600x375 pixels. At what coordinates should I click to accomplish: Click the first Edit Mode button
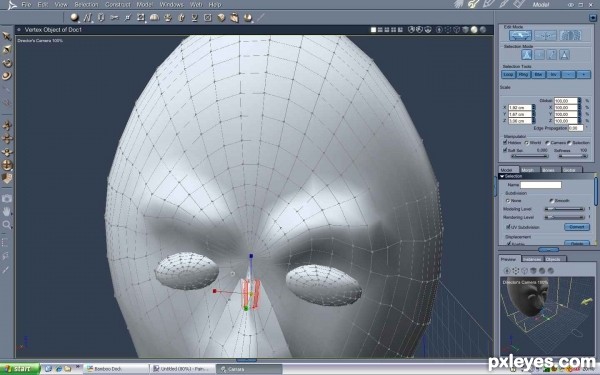[520, 36]
